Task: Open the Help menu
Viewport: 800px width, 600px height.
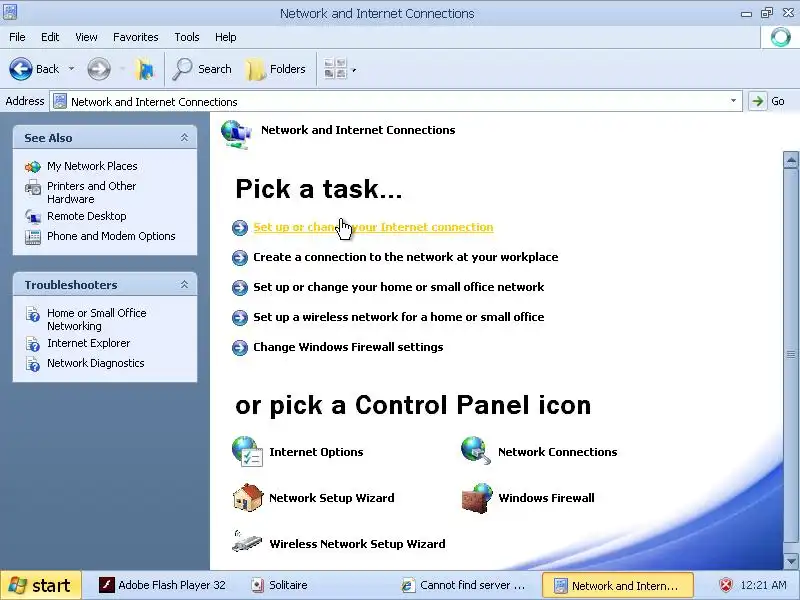Action: (x=226, y=37)
